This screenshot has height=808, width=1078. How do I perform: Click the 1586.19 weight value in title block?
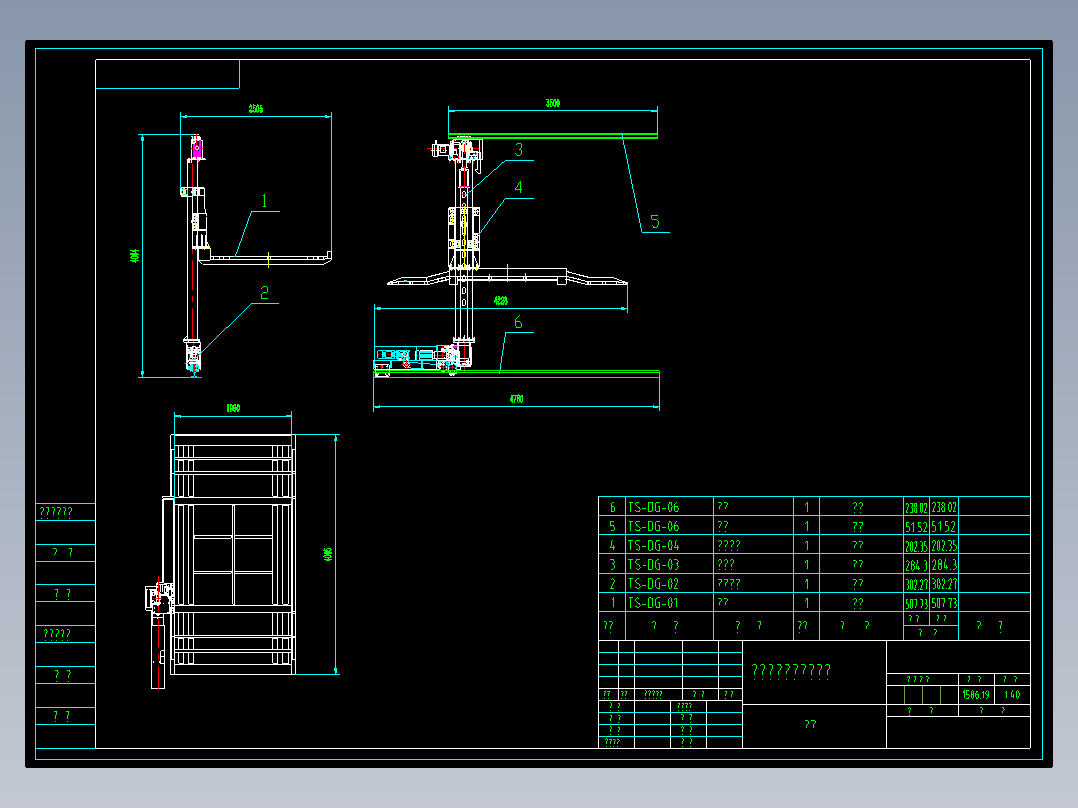[x=976, y=695]
